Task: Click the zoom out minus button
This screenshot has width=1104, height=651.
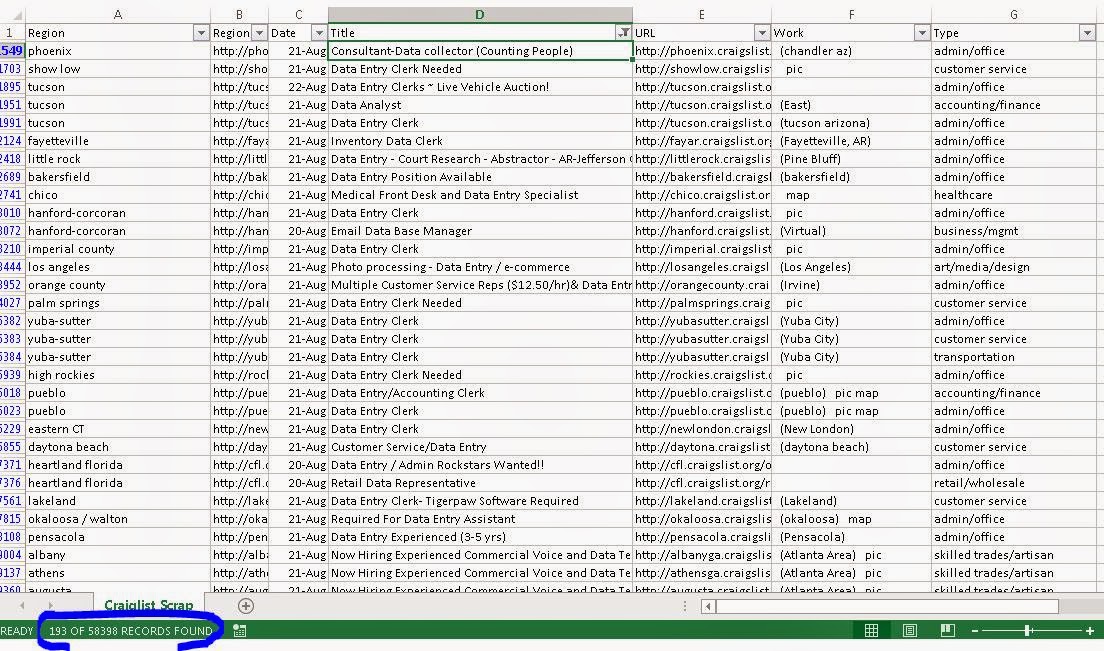Action: click(x=975, y=631)
